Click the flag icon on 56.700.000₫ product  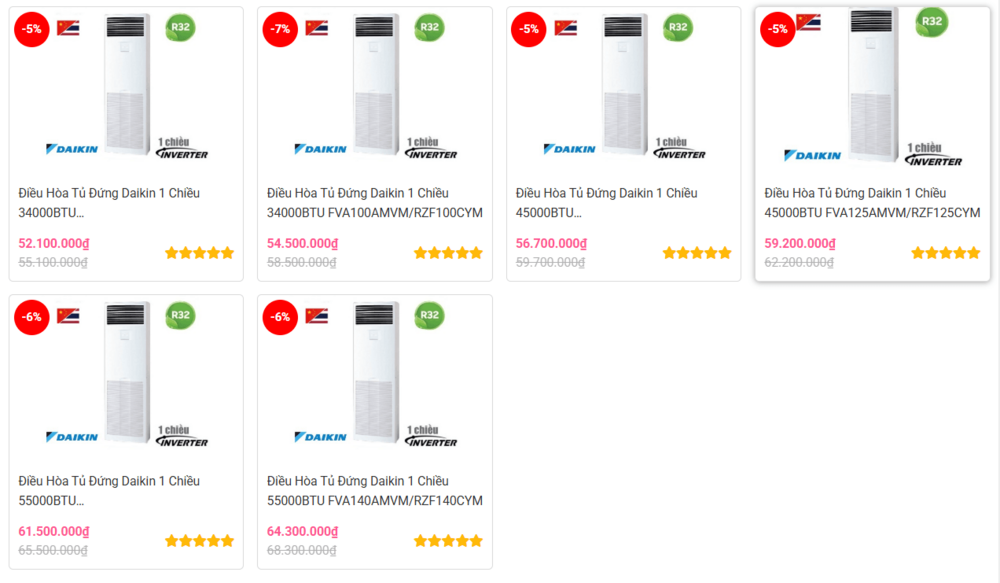(566, 28)
